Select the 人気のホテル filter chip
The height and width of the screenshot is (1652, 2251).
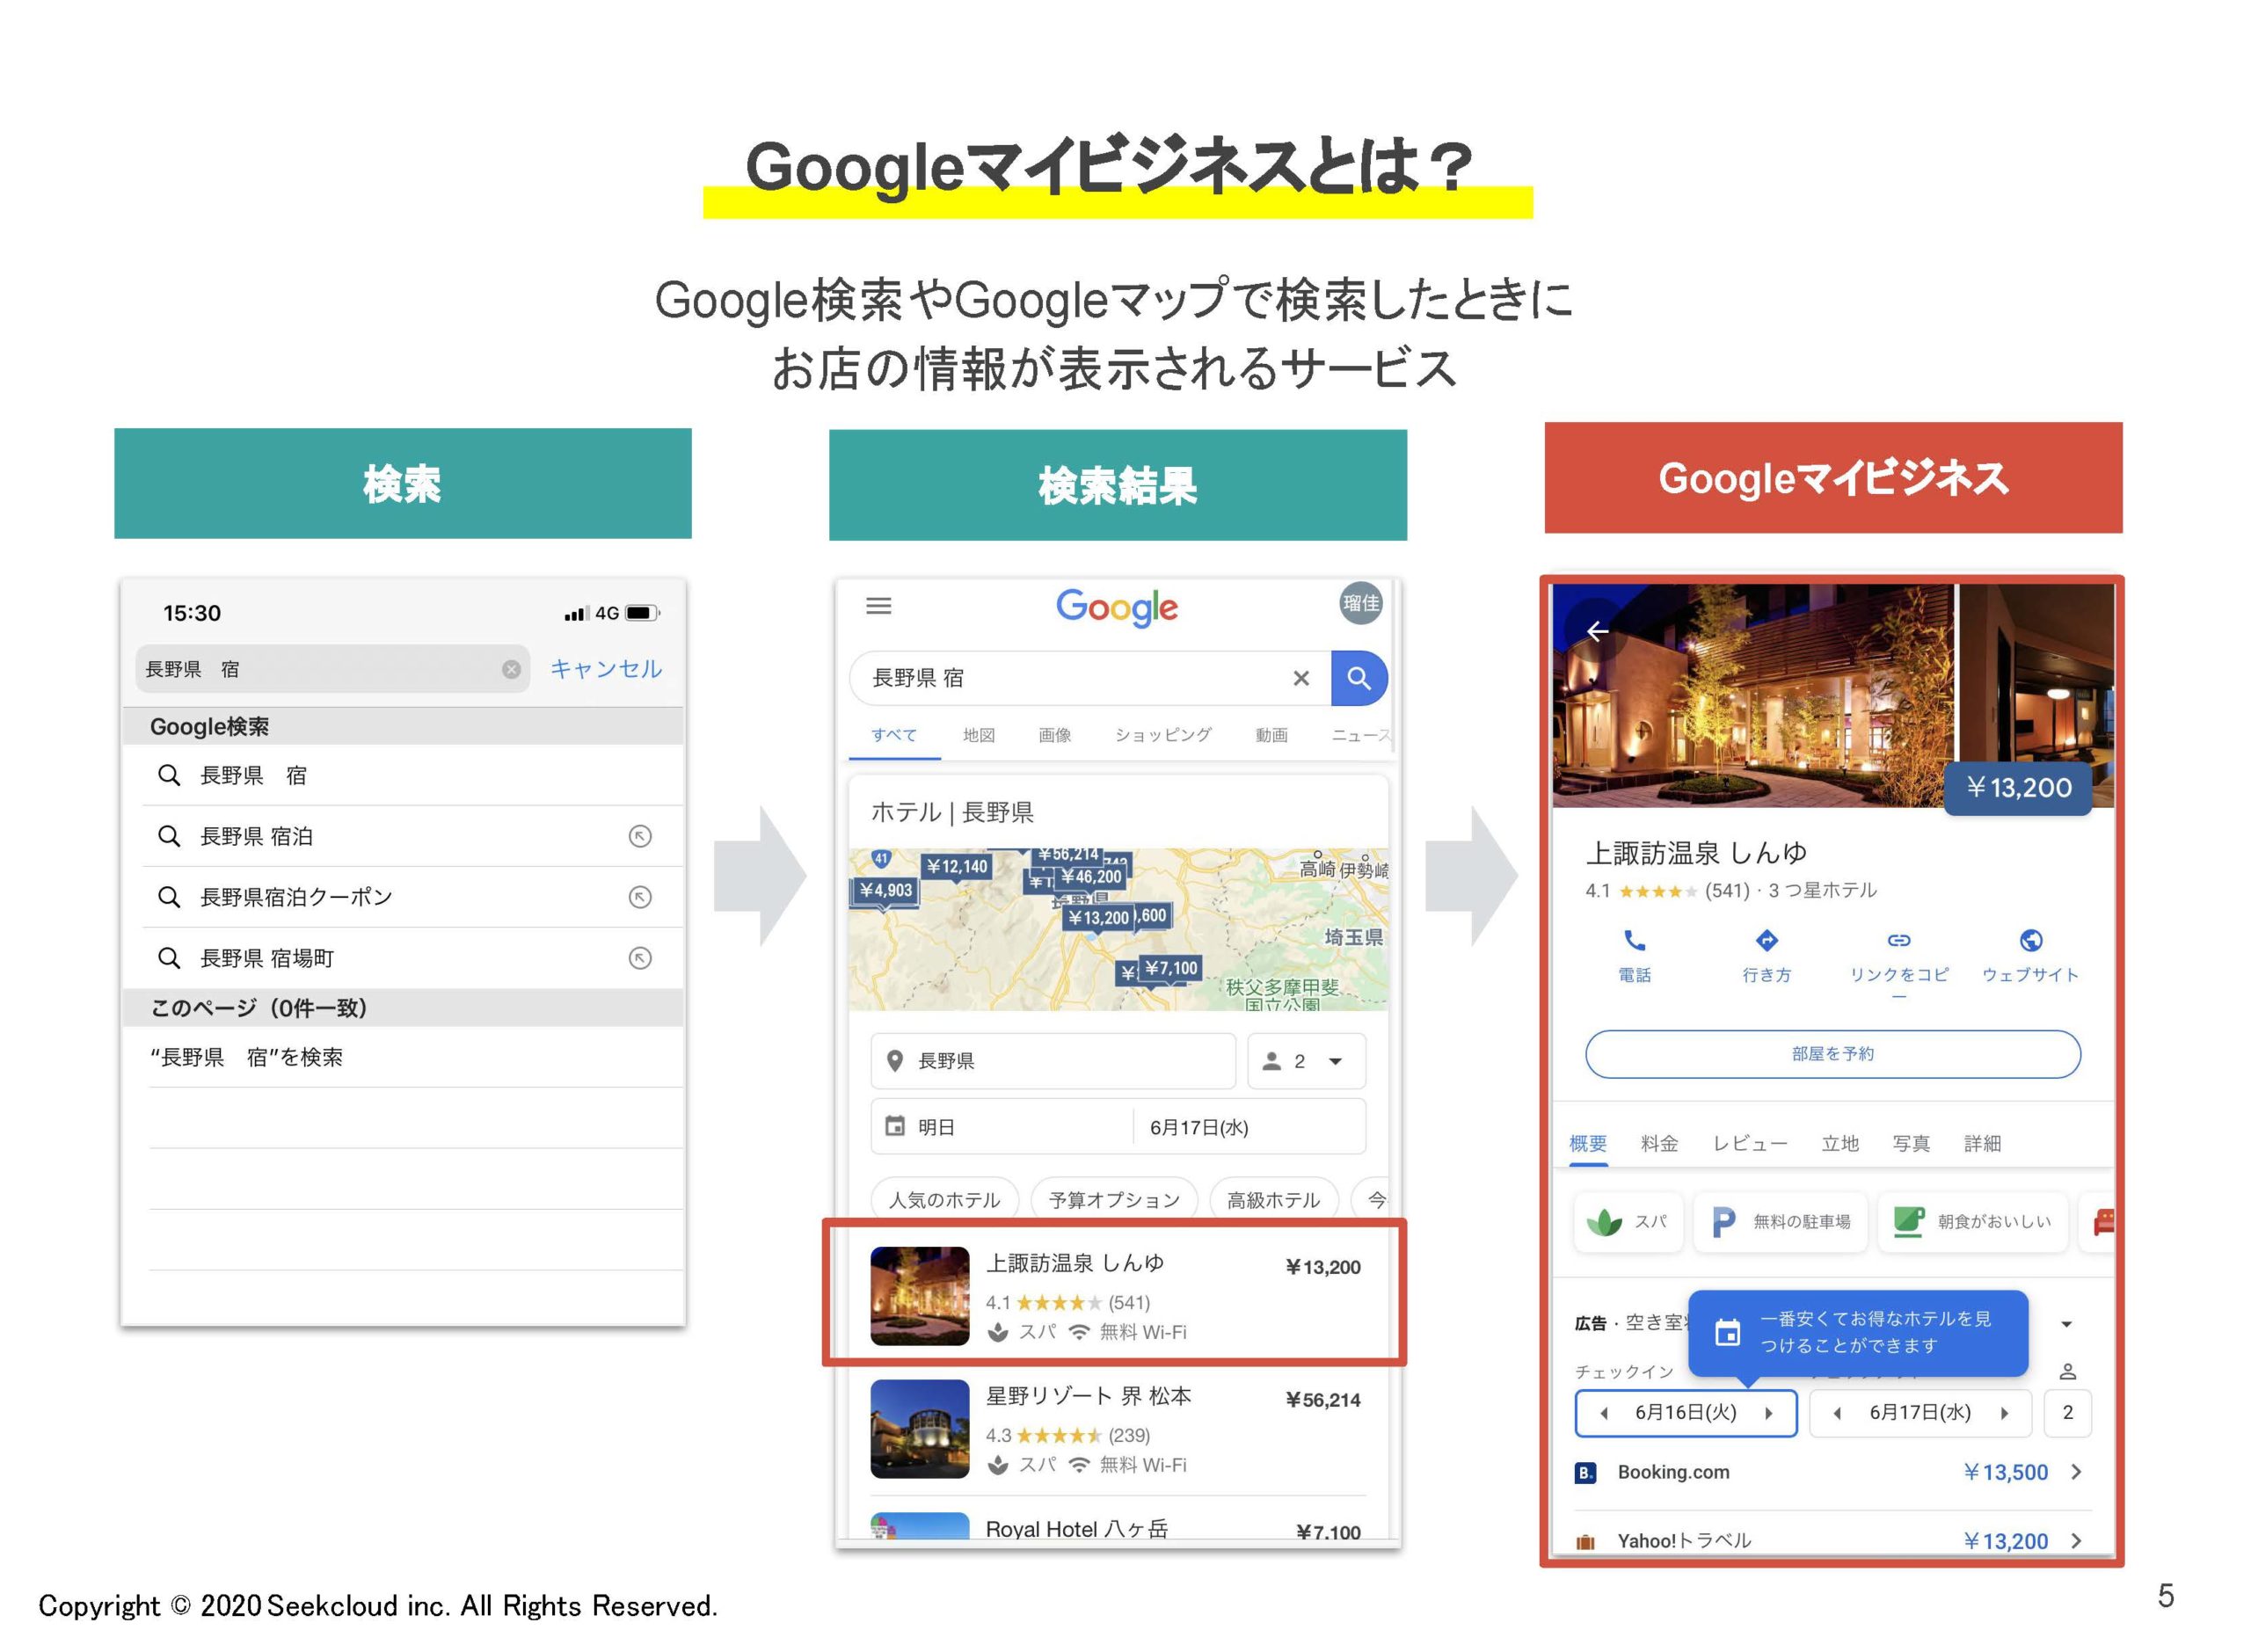pos(944,1200)
